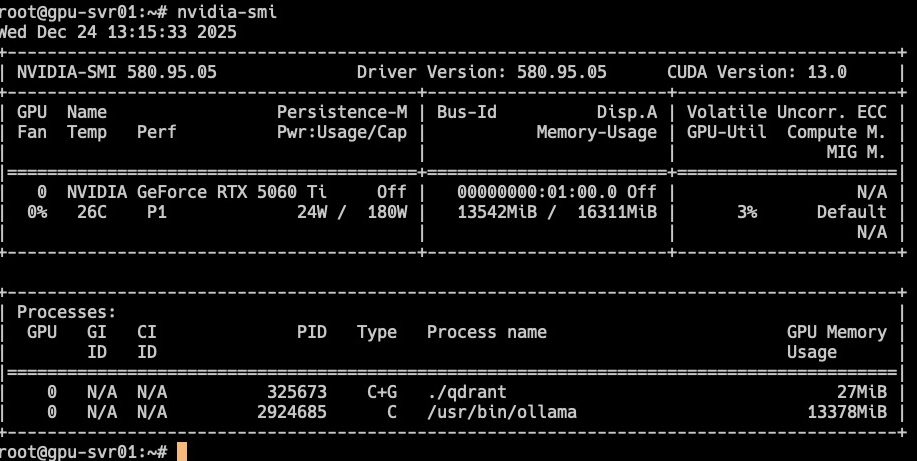Image resolution: width=917 pixels, height=461 pixels.
Task: Click the 26C GPU temperature reading
Action: (91, 212)
